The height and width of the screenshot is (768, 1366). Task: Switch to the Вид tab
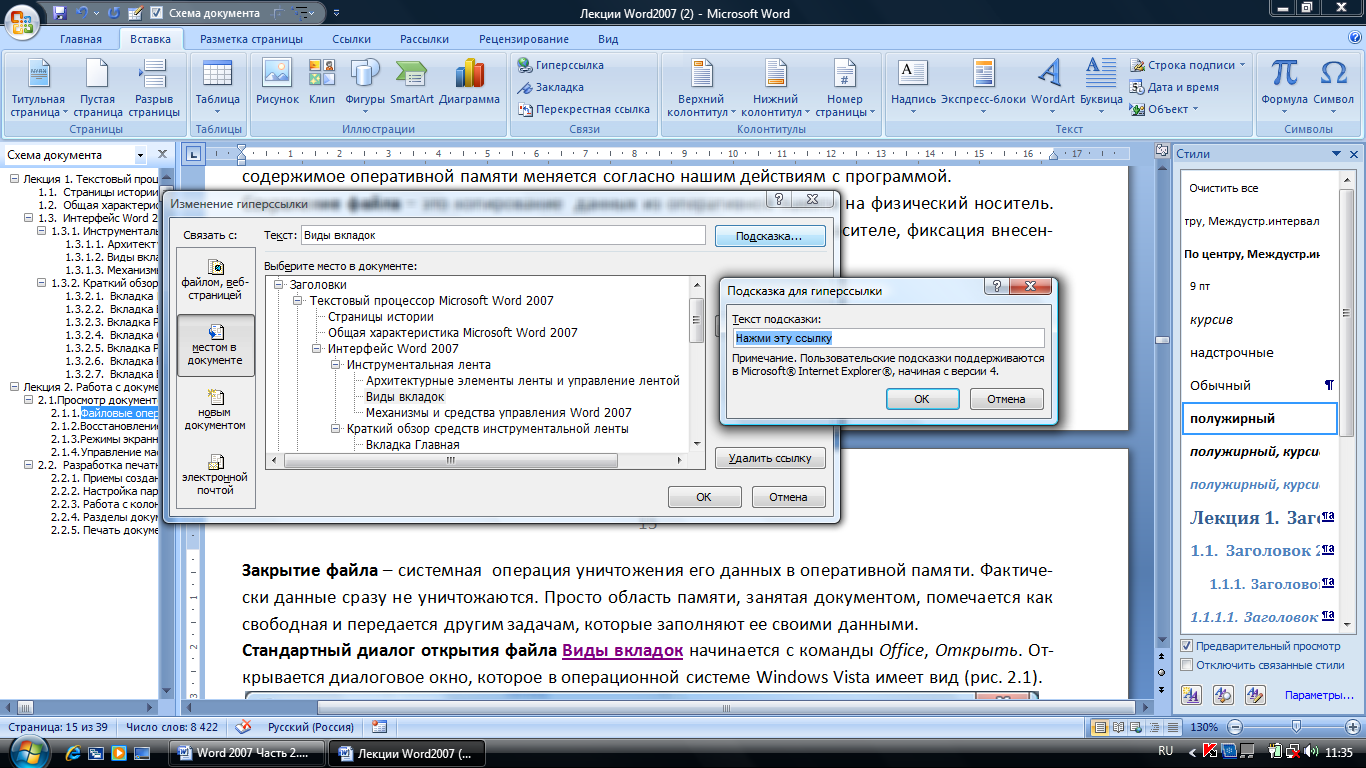(608, 40)
